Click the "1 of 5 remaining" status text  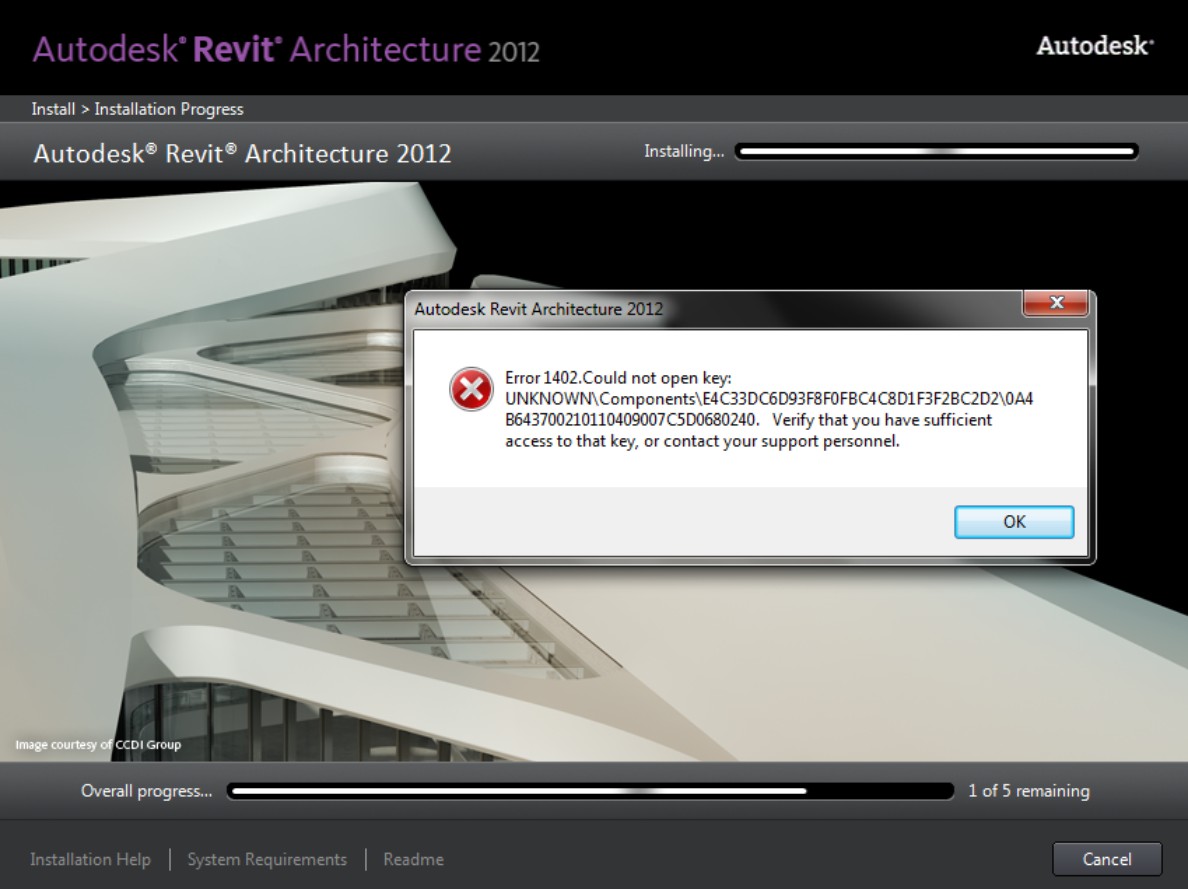click(1028, 790)
